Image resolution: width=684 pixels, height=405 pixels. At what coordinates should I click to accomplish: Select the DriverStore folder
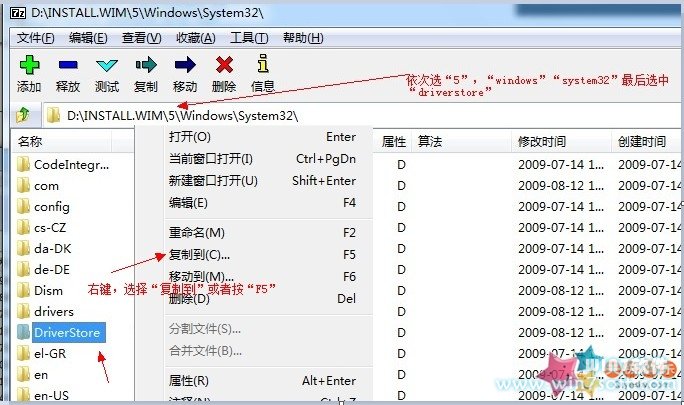pyautogui.click(x=66, y=332)
